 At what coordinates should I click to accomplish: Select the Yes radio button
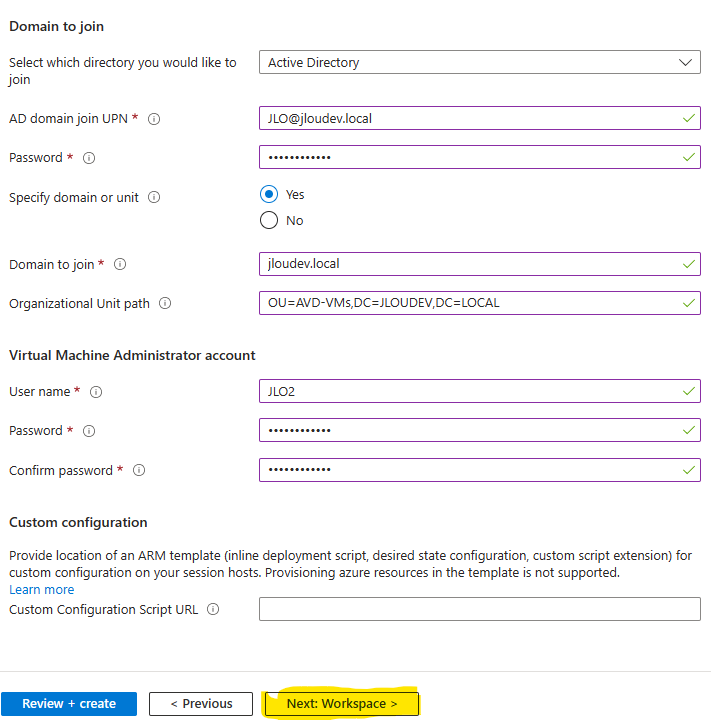click(269, 194)
